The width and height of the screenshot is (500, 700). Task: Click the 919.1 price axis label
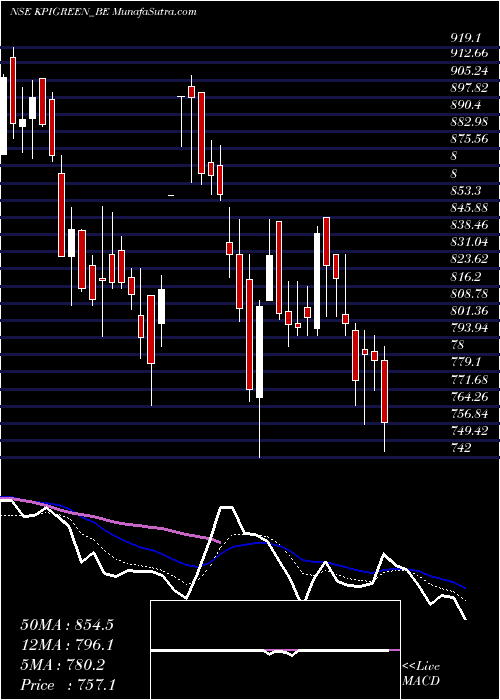coord(466,38)
